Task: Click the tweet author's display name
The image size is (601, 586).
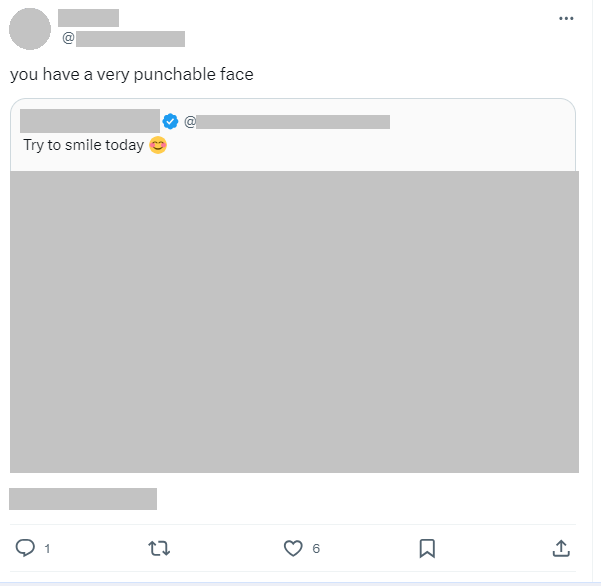Action: click(88, 18)
